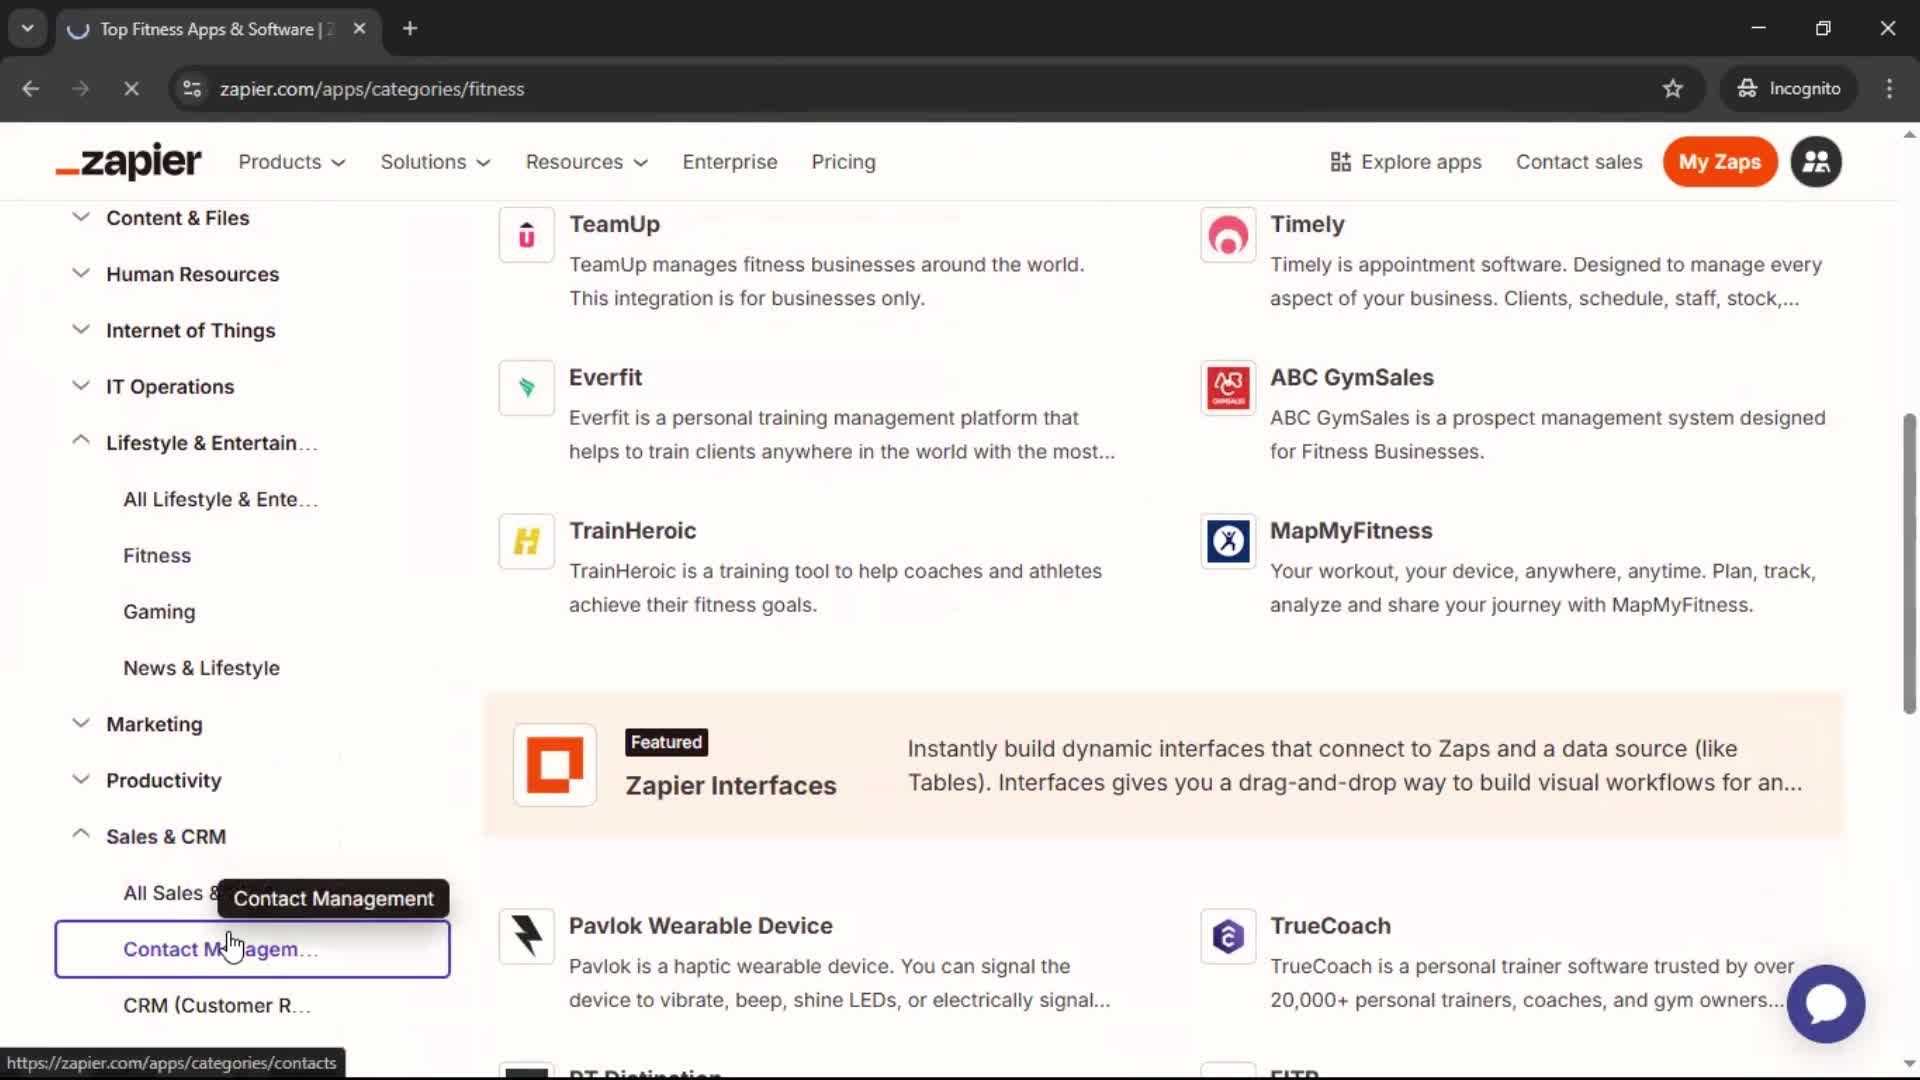Click the Featured badge label
The width and height of the screenshot is (1920, 1080).
coord(666,742)
